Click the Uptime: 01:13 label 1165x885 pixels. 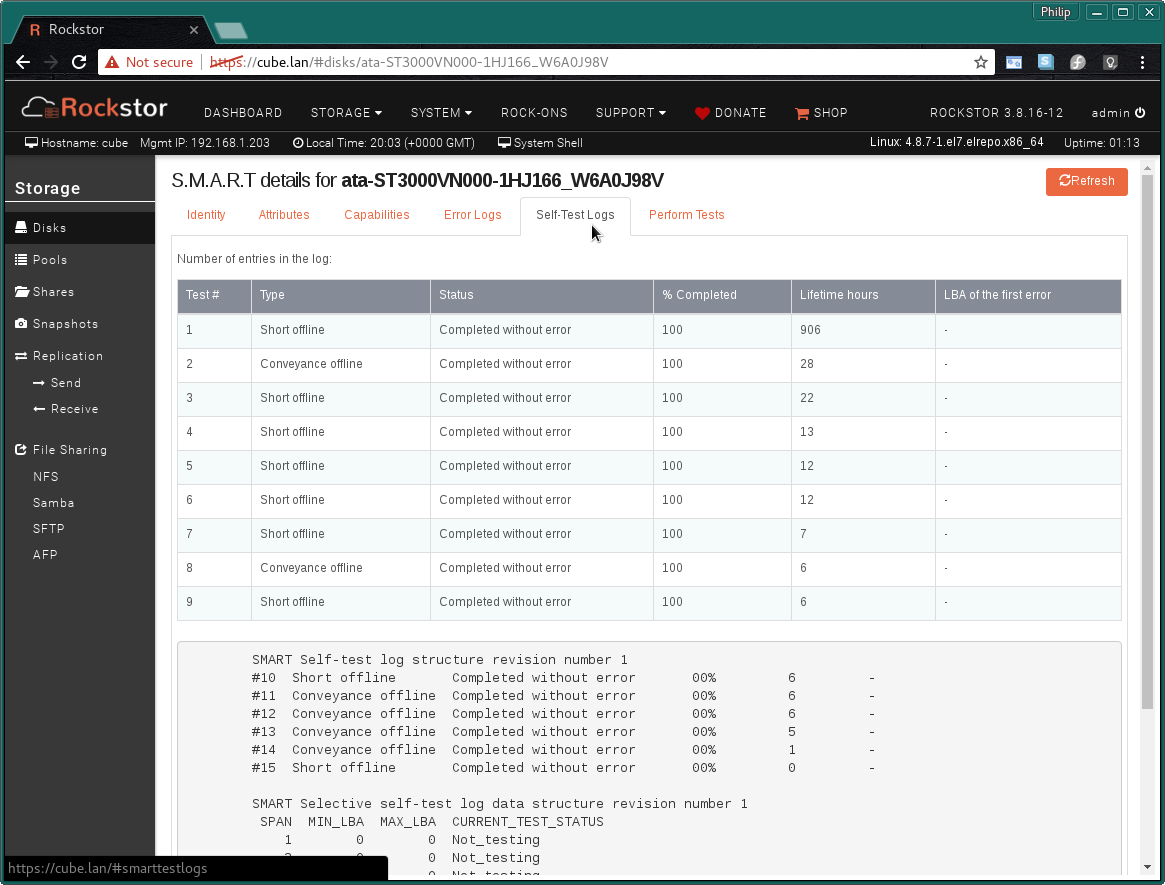coord(1101,143)
